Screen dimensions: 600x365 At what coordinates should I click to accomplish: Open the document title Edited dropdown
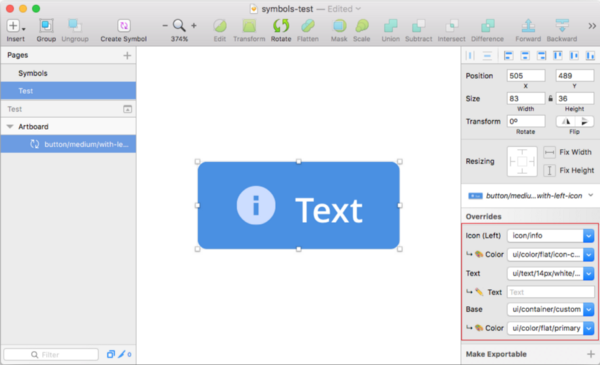click(344, 9)
